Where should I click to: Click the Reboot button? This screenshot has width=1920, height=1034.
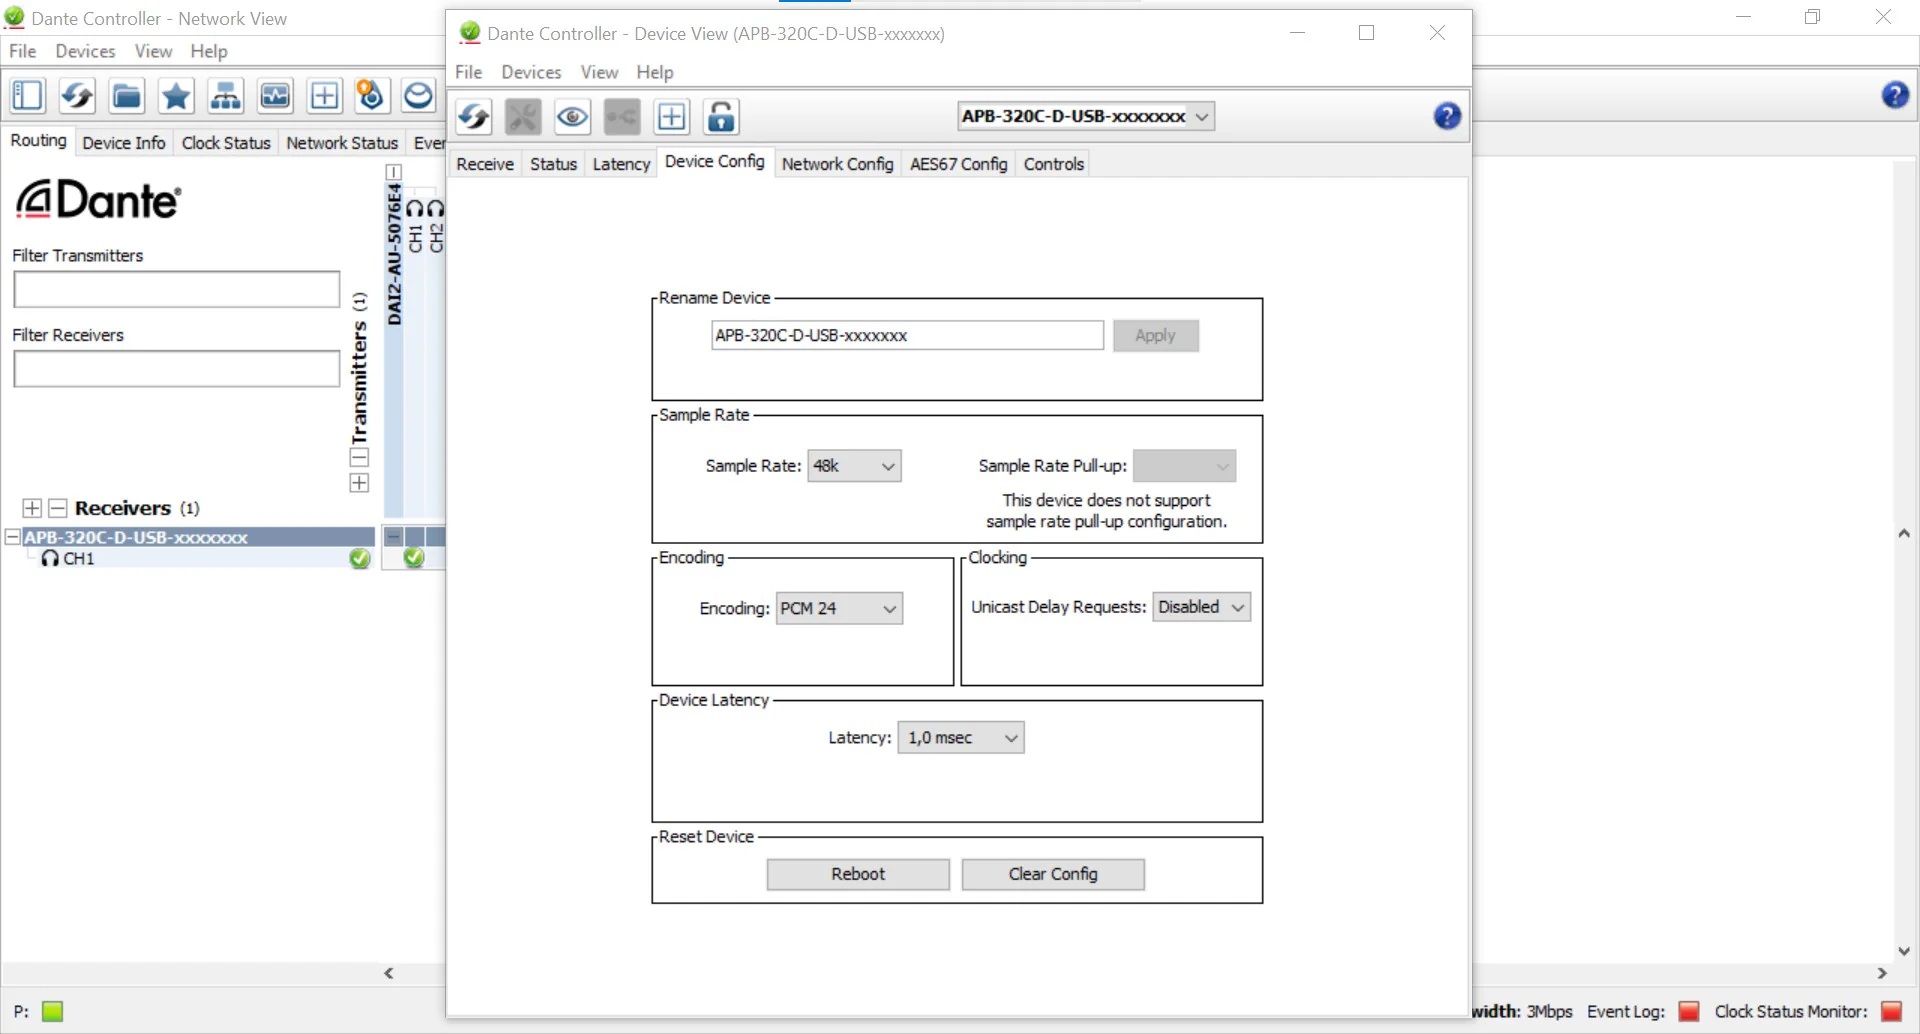[857, 874]
